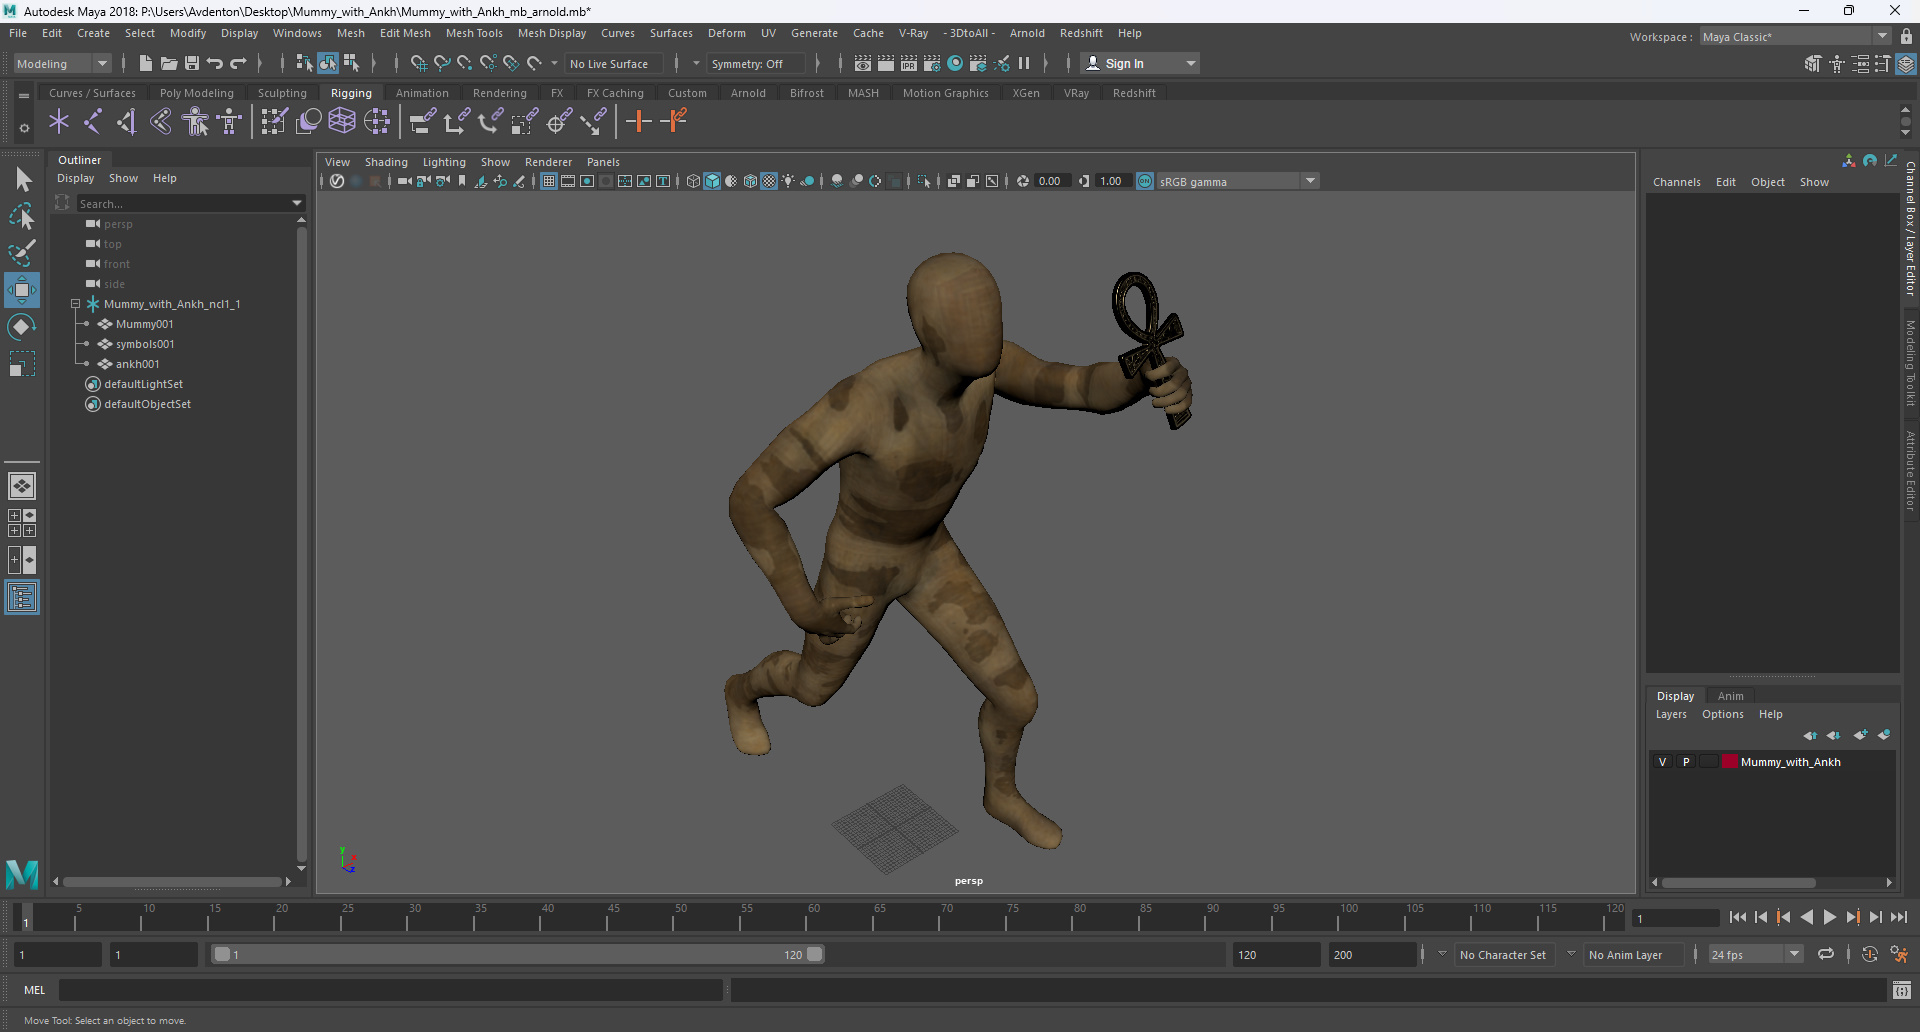Activate the Select tool in toolbox
The height and width of the screenshot is (1032, 1920).
click(22, 180)
